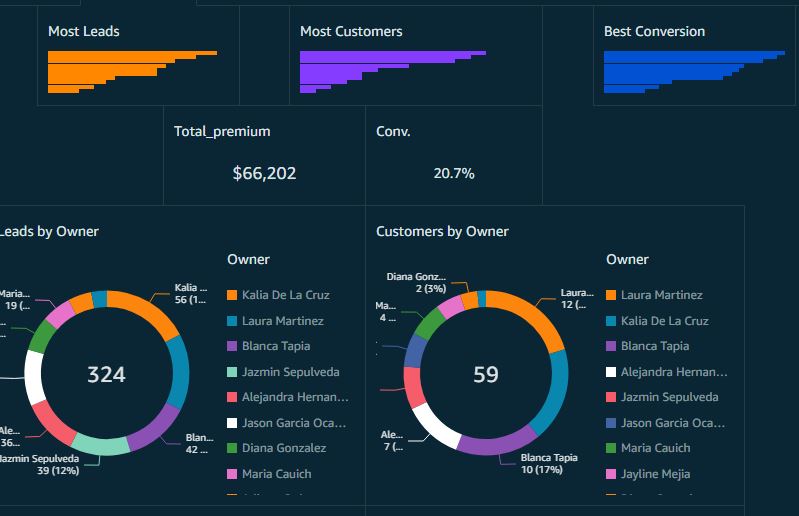Image resolution: width=799 pixels, height=516 pixels.
Task: Select Kalia De La Cruz in Customers by Owner legend
Action: pos(664,321)
